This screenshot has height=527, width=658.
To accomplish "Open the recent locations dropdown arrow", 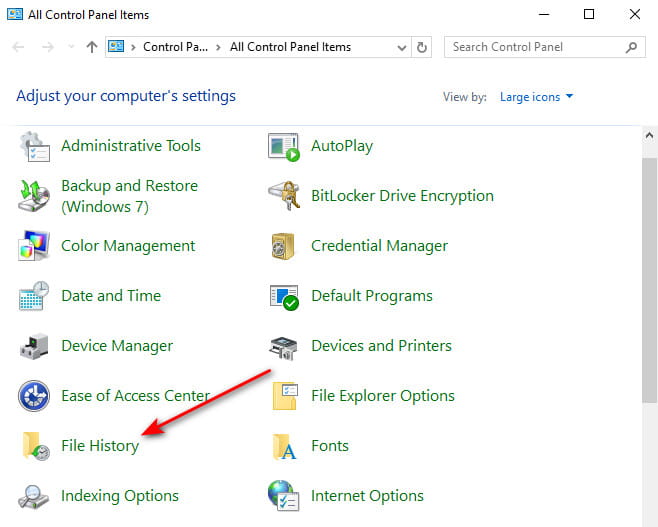I will pos(71,47).
